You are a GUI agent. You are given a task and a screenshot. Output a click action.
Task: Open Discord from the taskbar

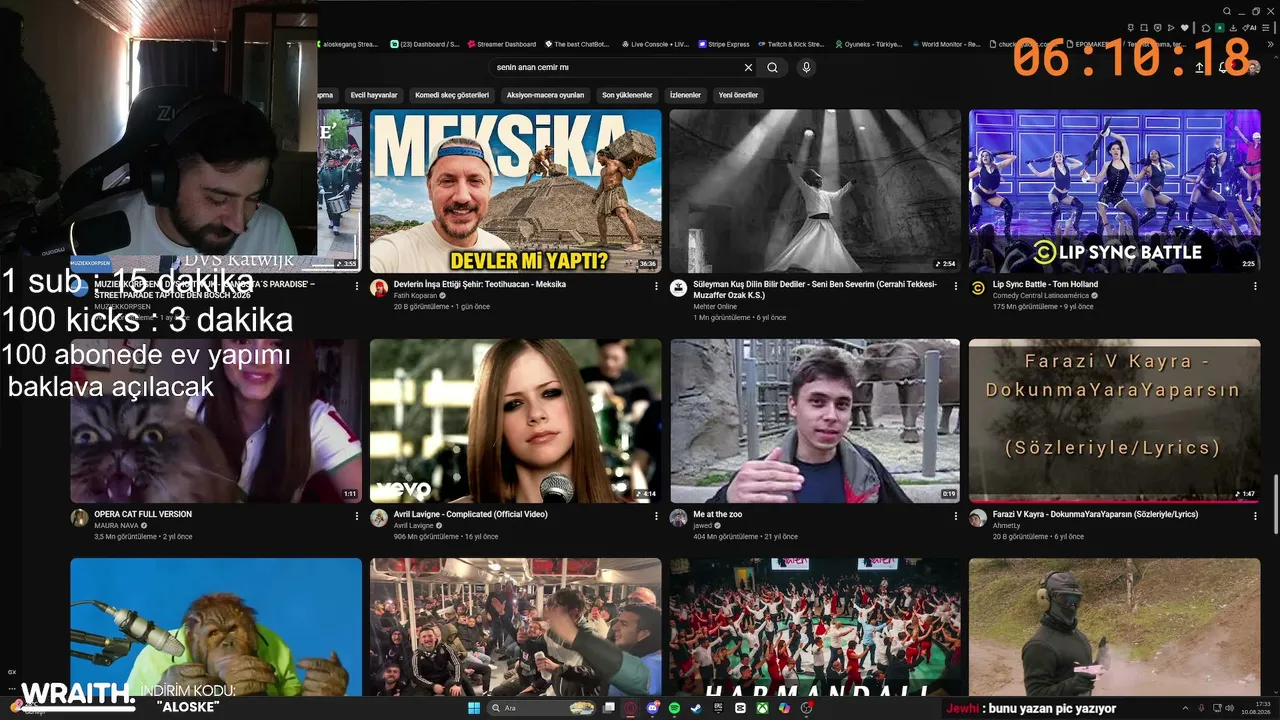[653, 708]
